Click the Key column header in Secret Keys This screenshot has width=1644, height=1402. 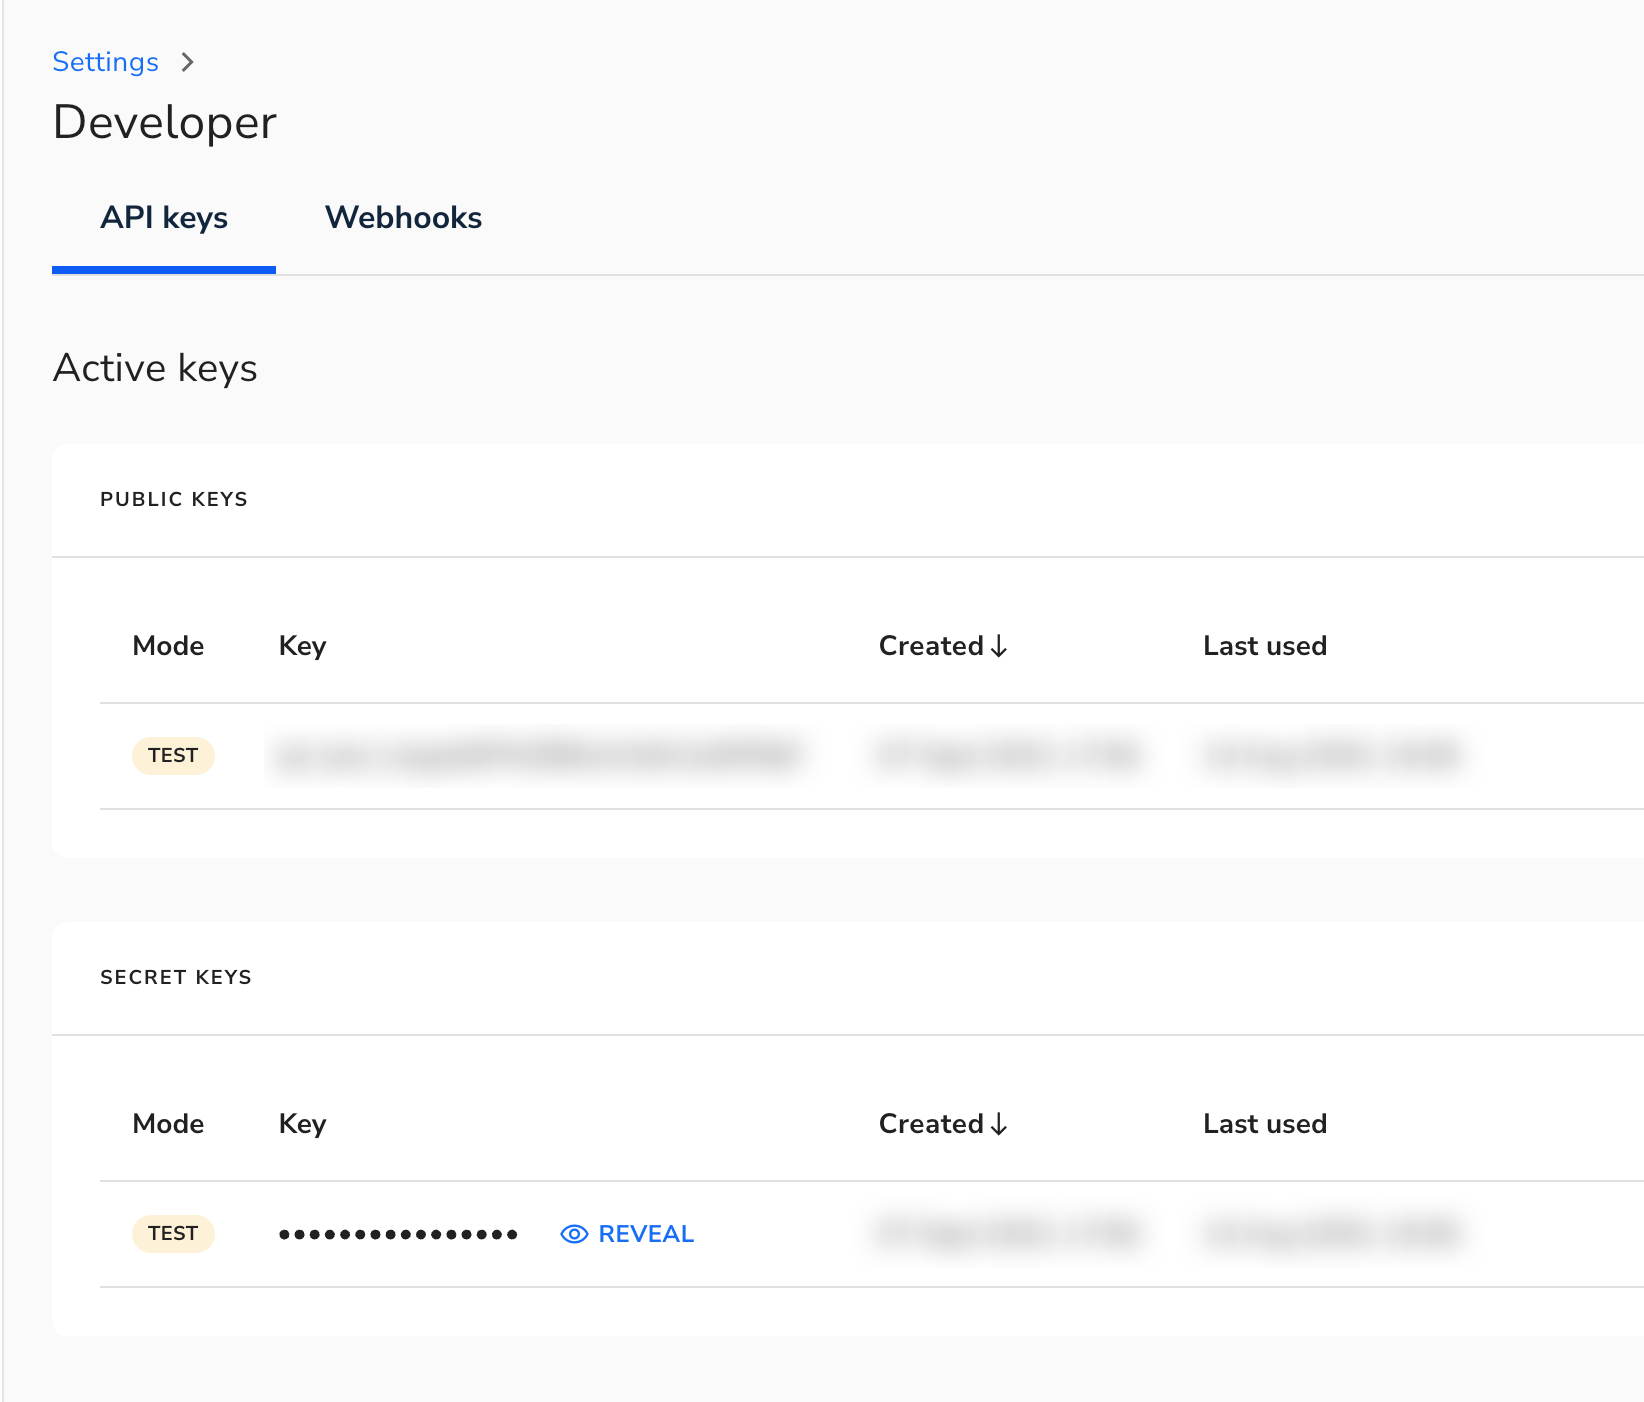pos(302,1124)
